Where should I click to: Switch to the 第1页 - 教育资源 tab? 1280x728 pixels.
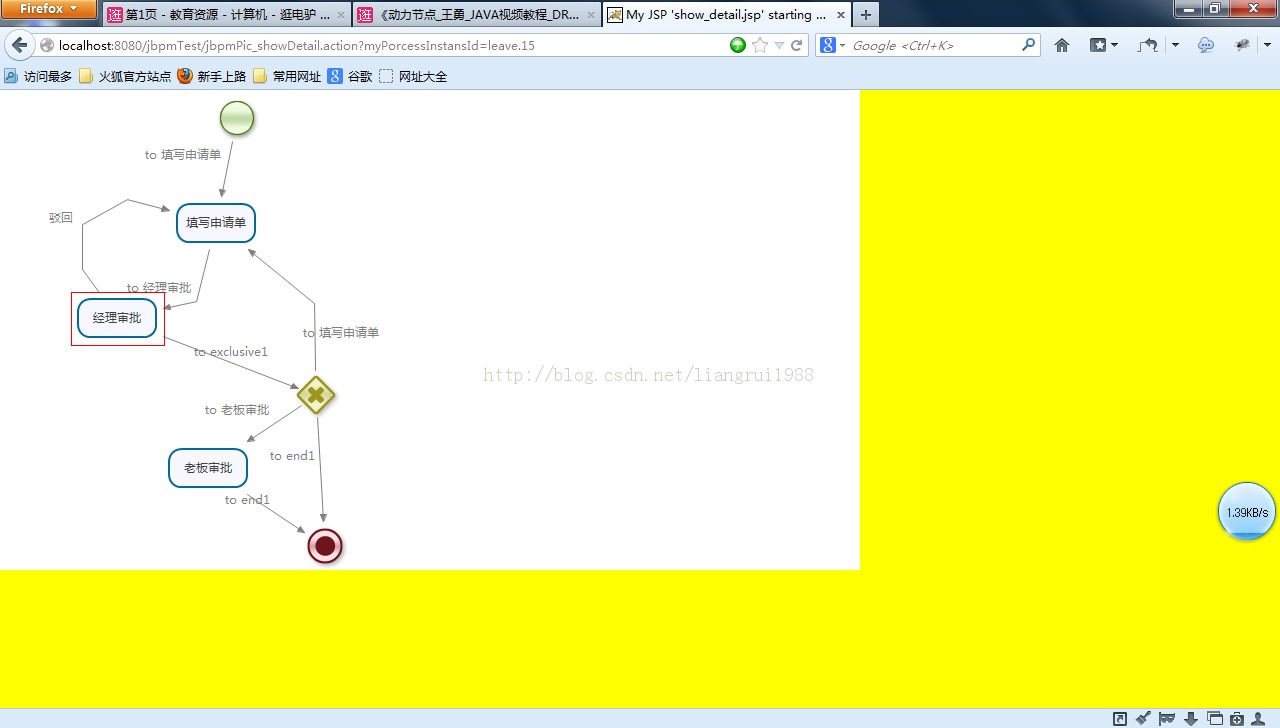click(226, 15)
